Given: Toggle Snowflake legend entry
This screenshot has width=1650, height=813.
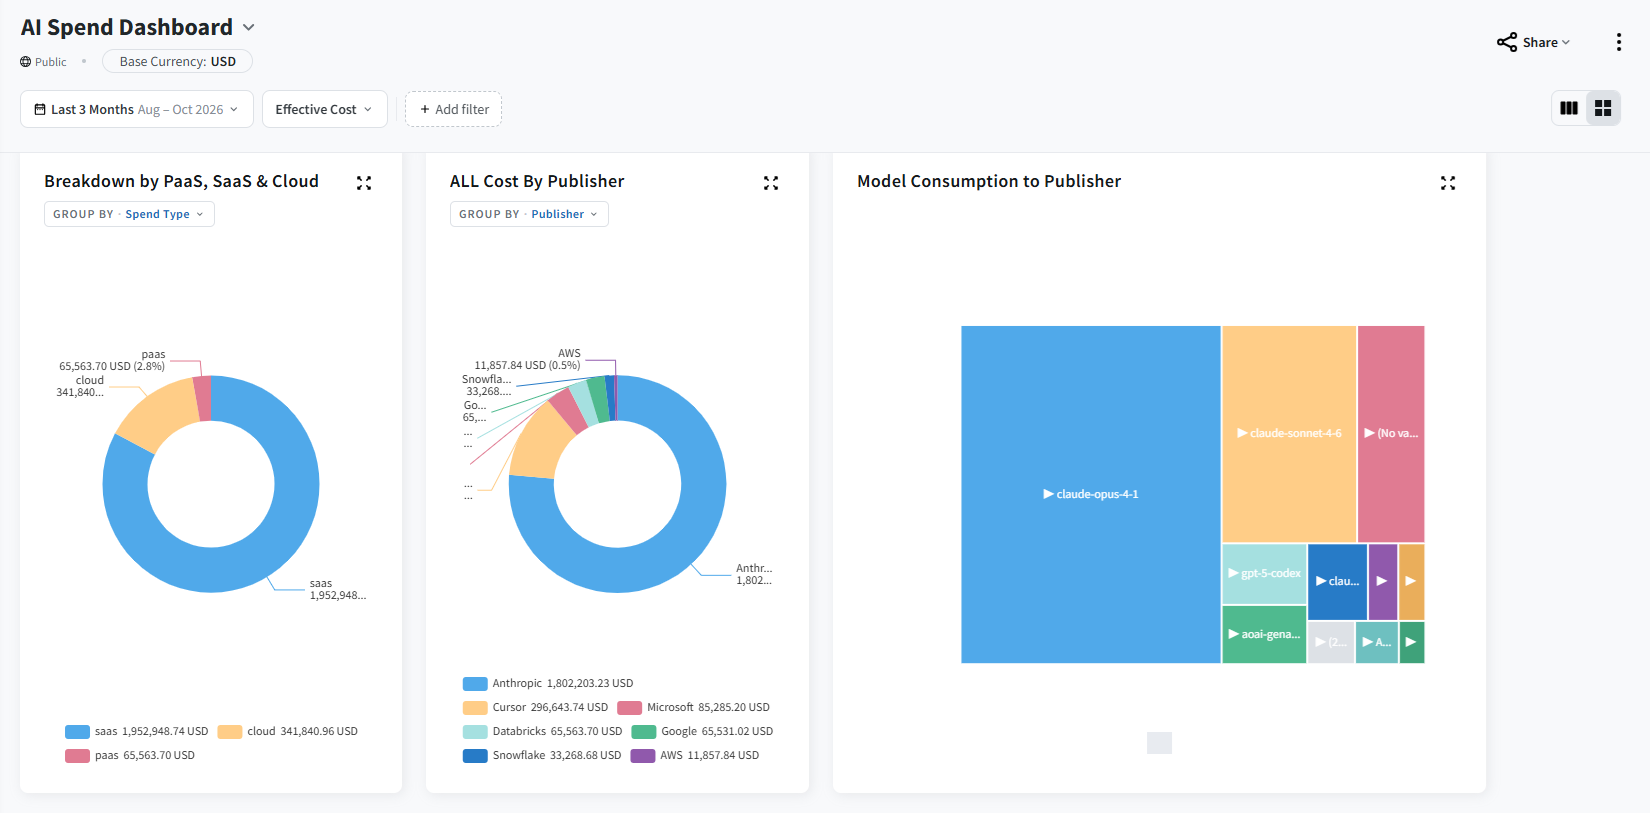Looking at the screenshot, I should coord(541,756).
